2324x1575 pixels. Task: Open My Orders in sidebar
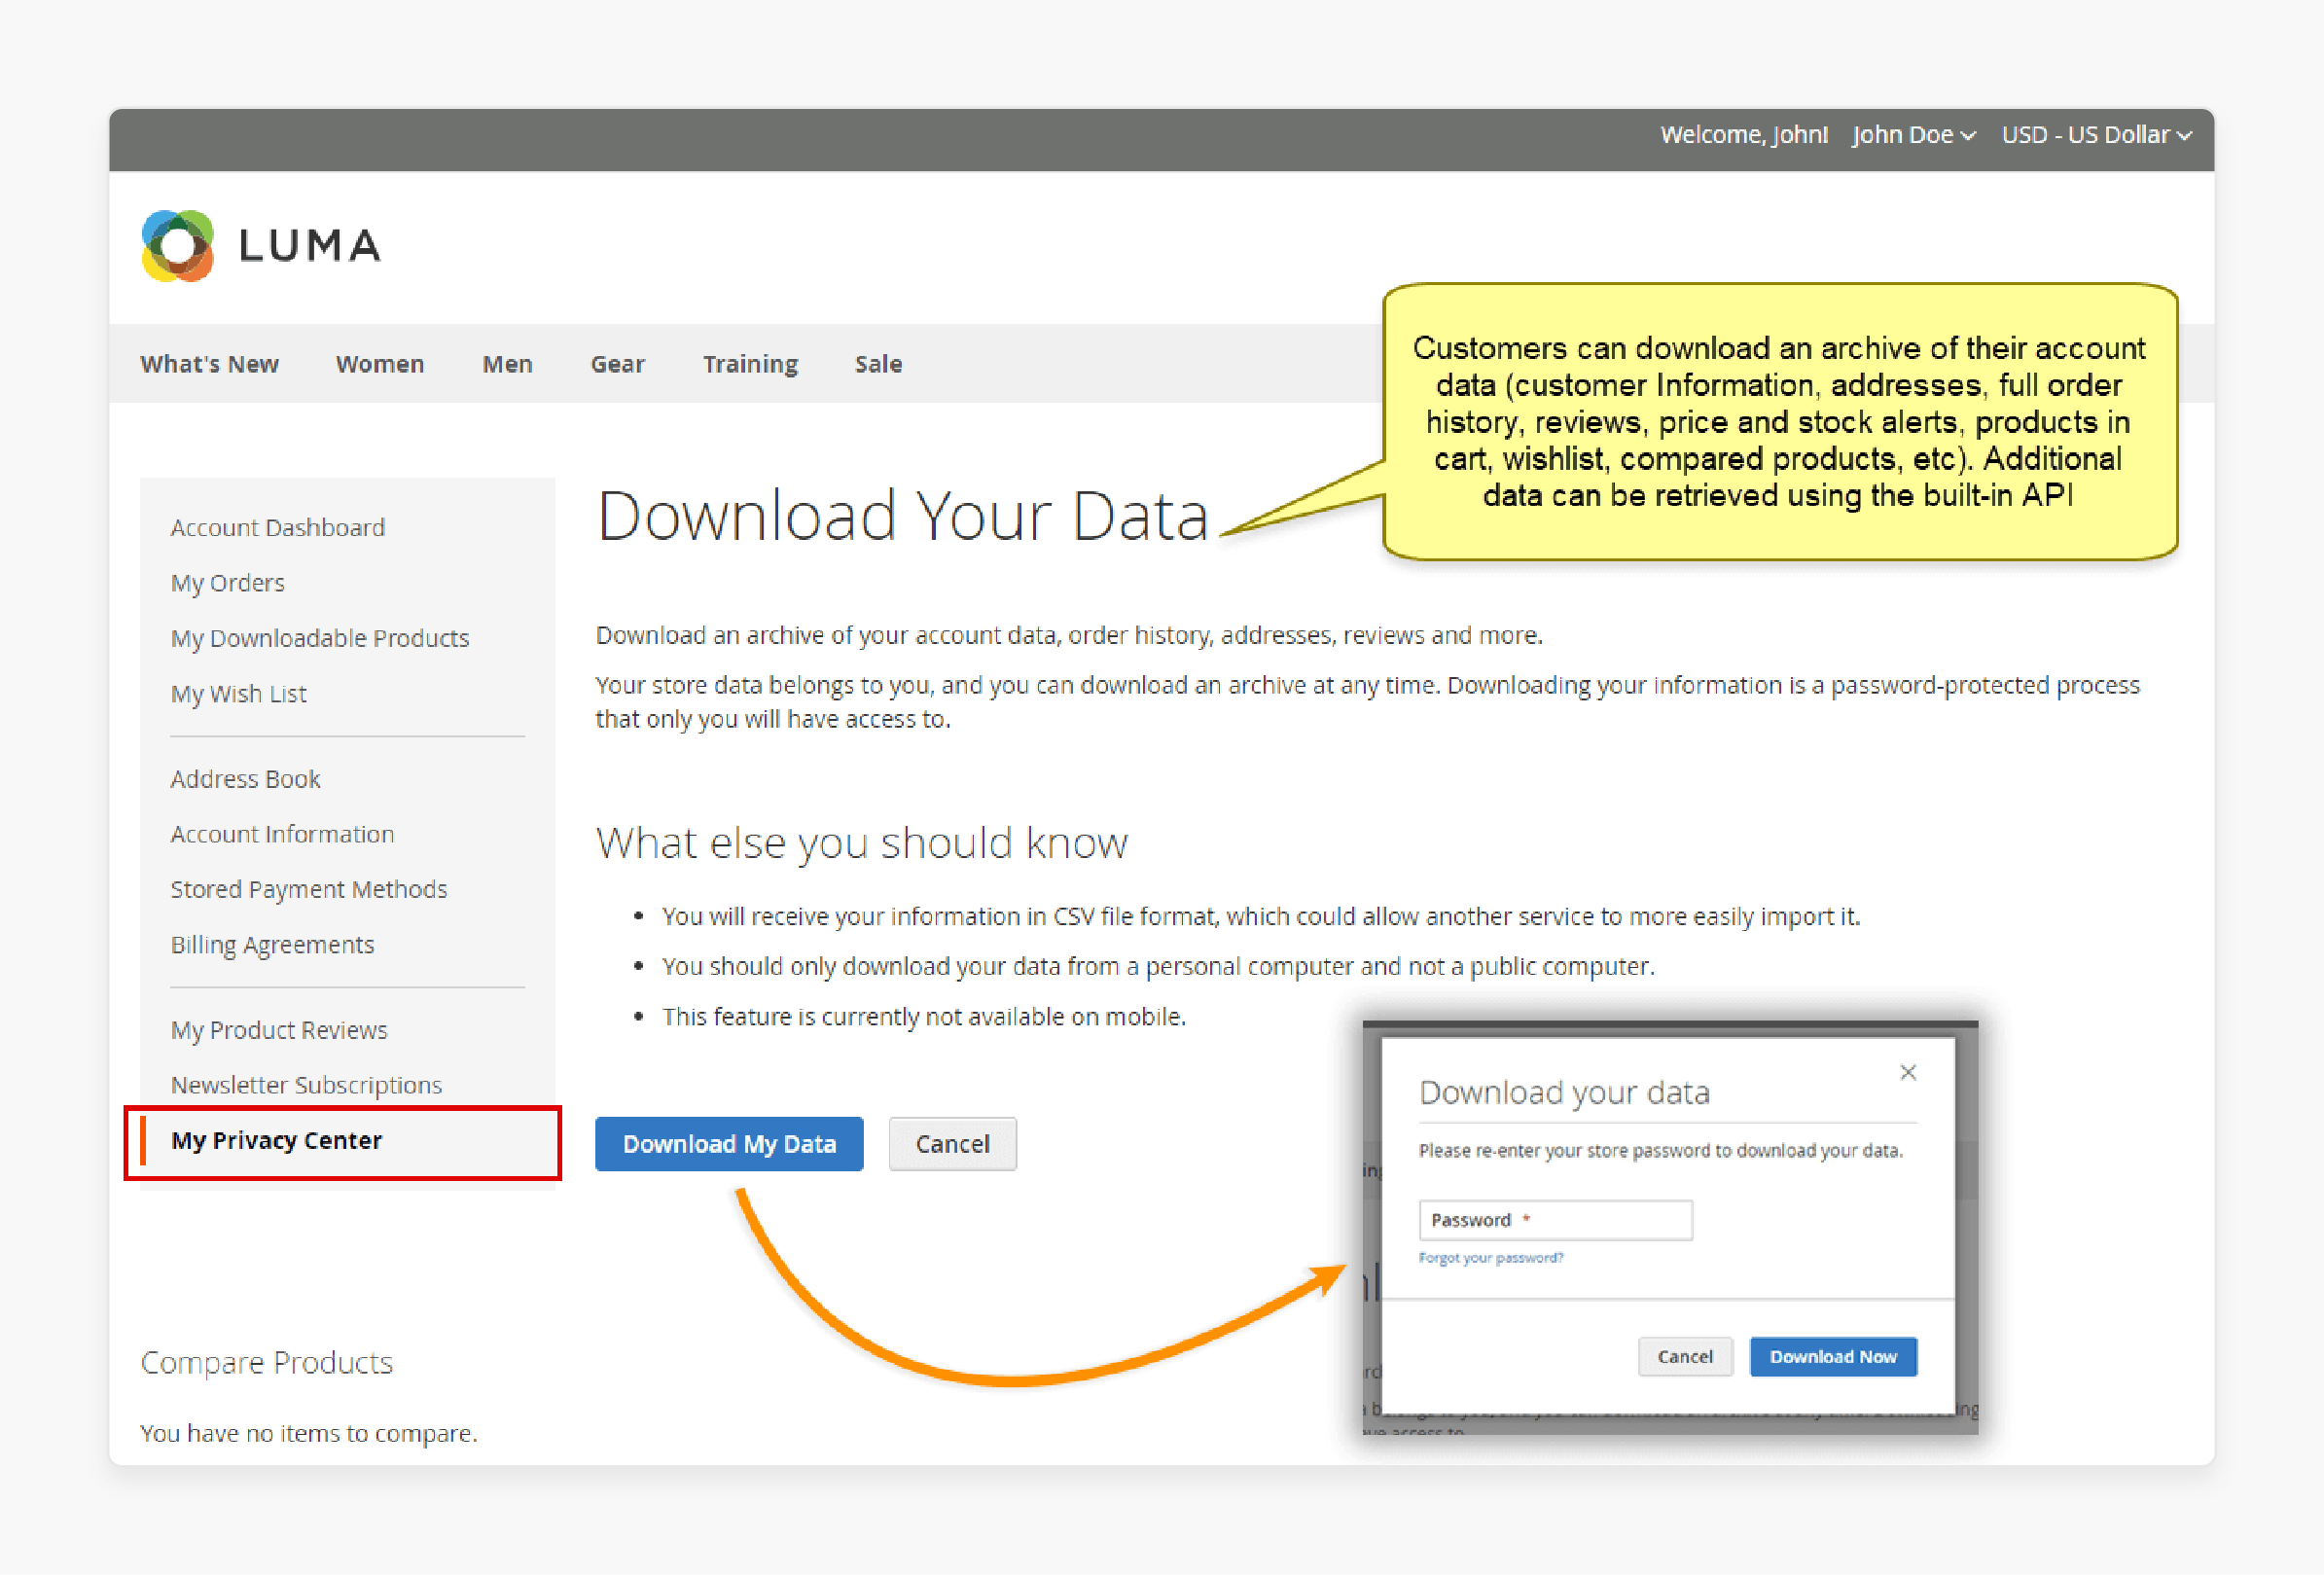pyautogui.click(x=227, y=583)
